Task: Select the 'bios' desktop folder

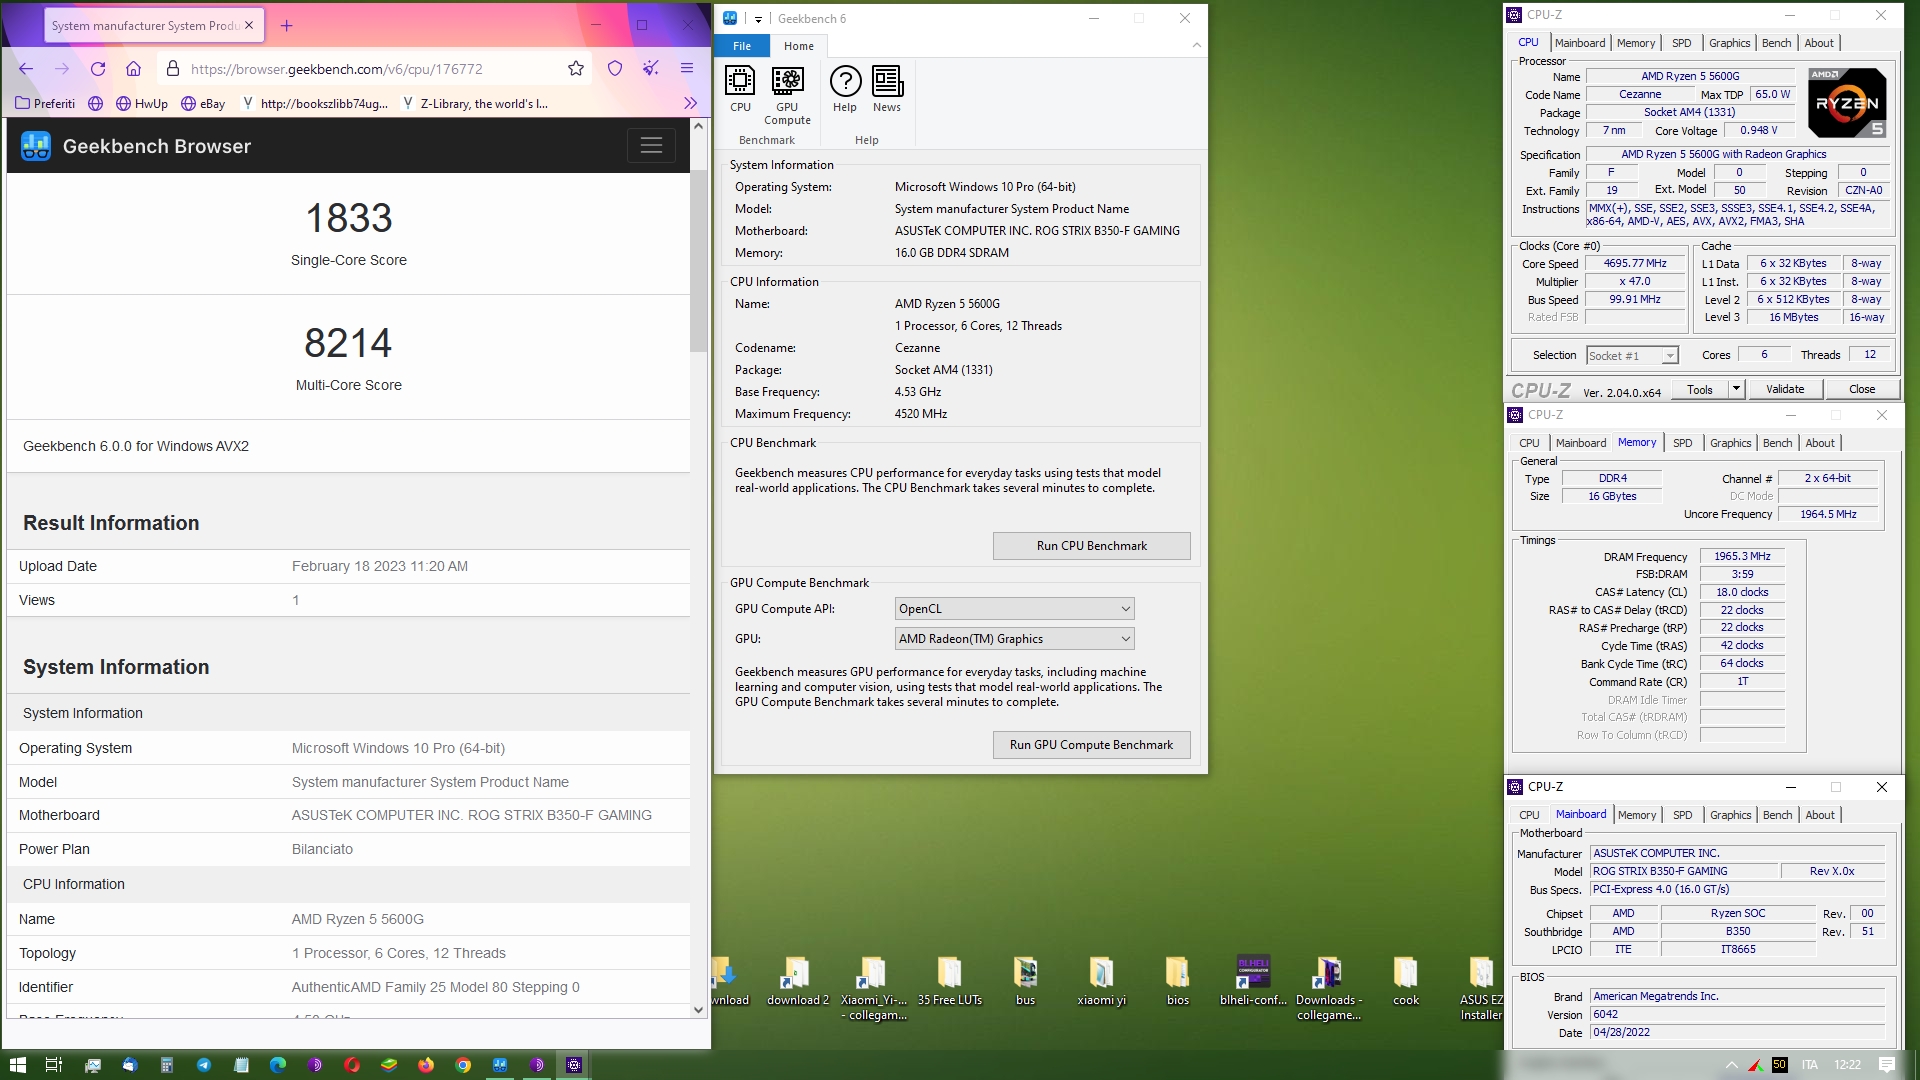Action: tap(1177, 980)
